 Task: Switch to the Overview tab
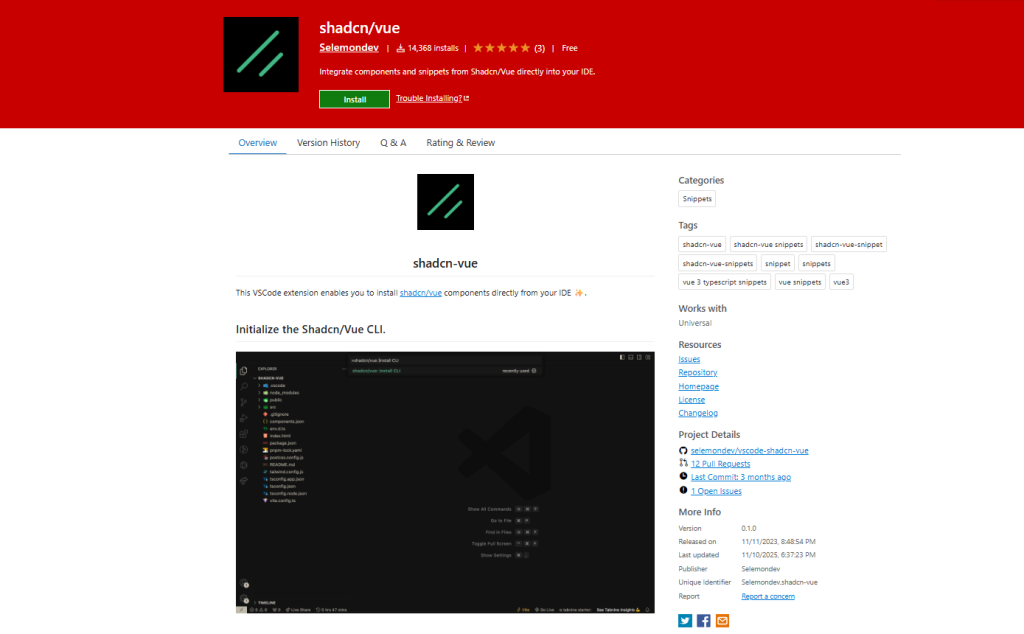(x=257, y=142)
